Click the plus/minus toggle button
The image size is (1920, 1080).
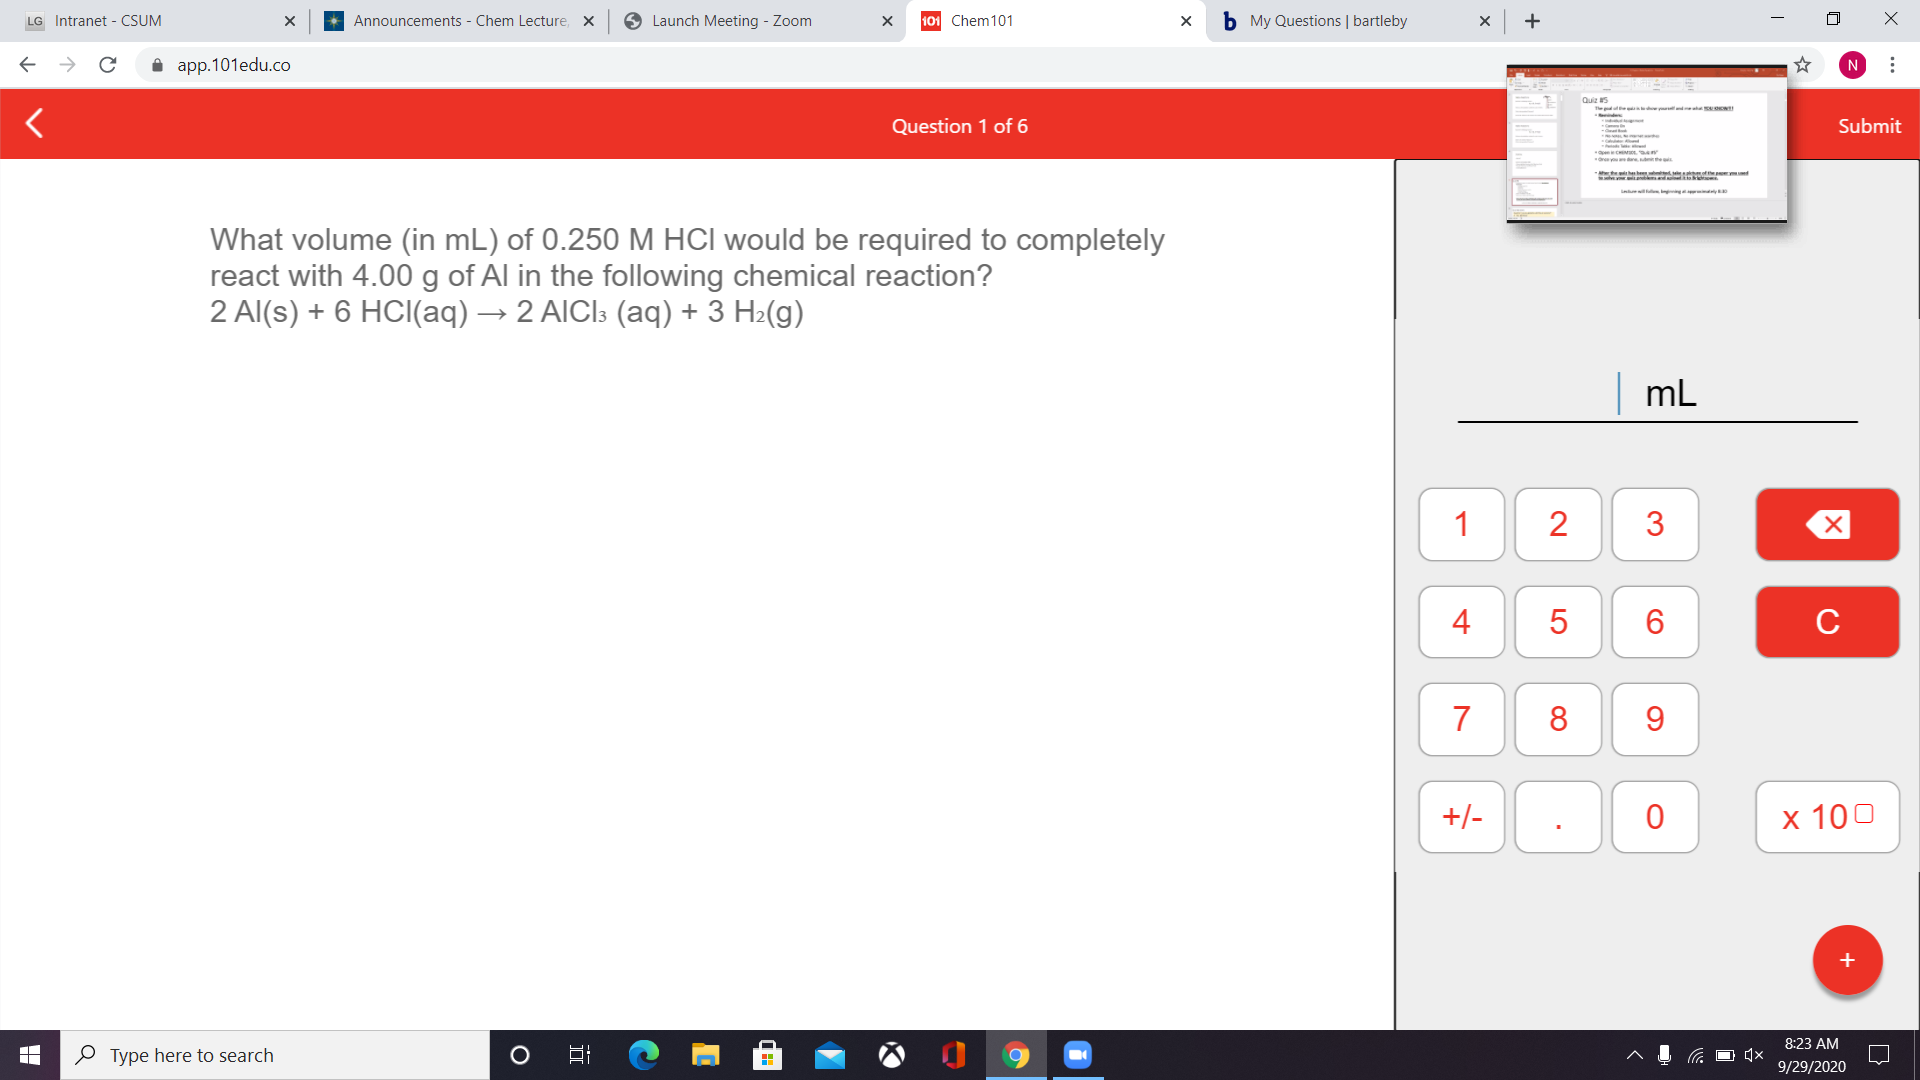1461,816
